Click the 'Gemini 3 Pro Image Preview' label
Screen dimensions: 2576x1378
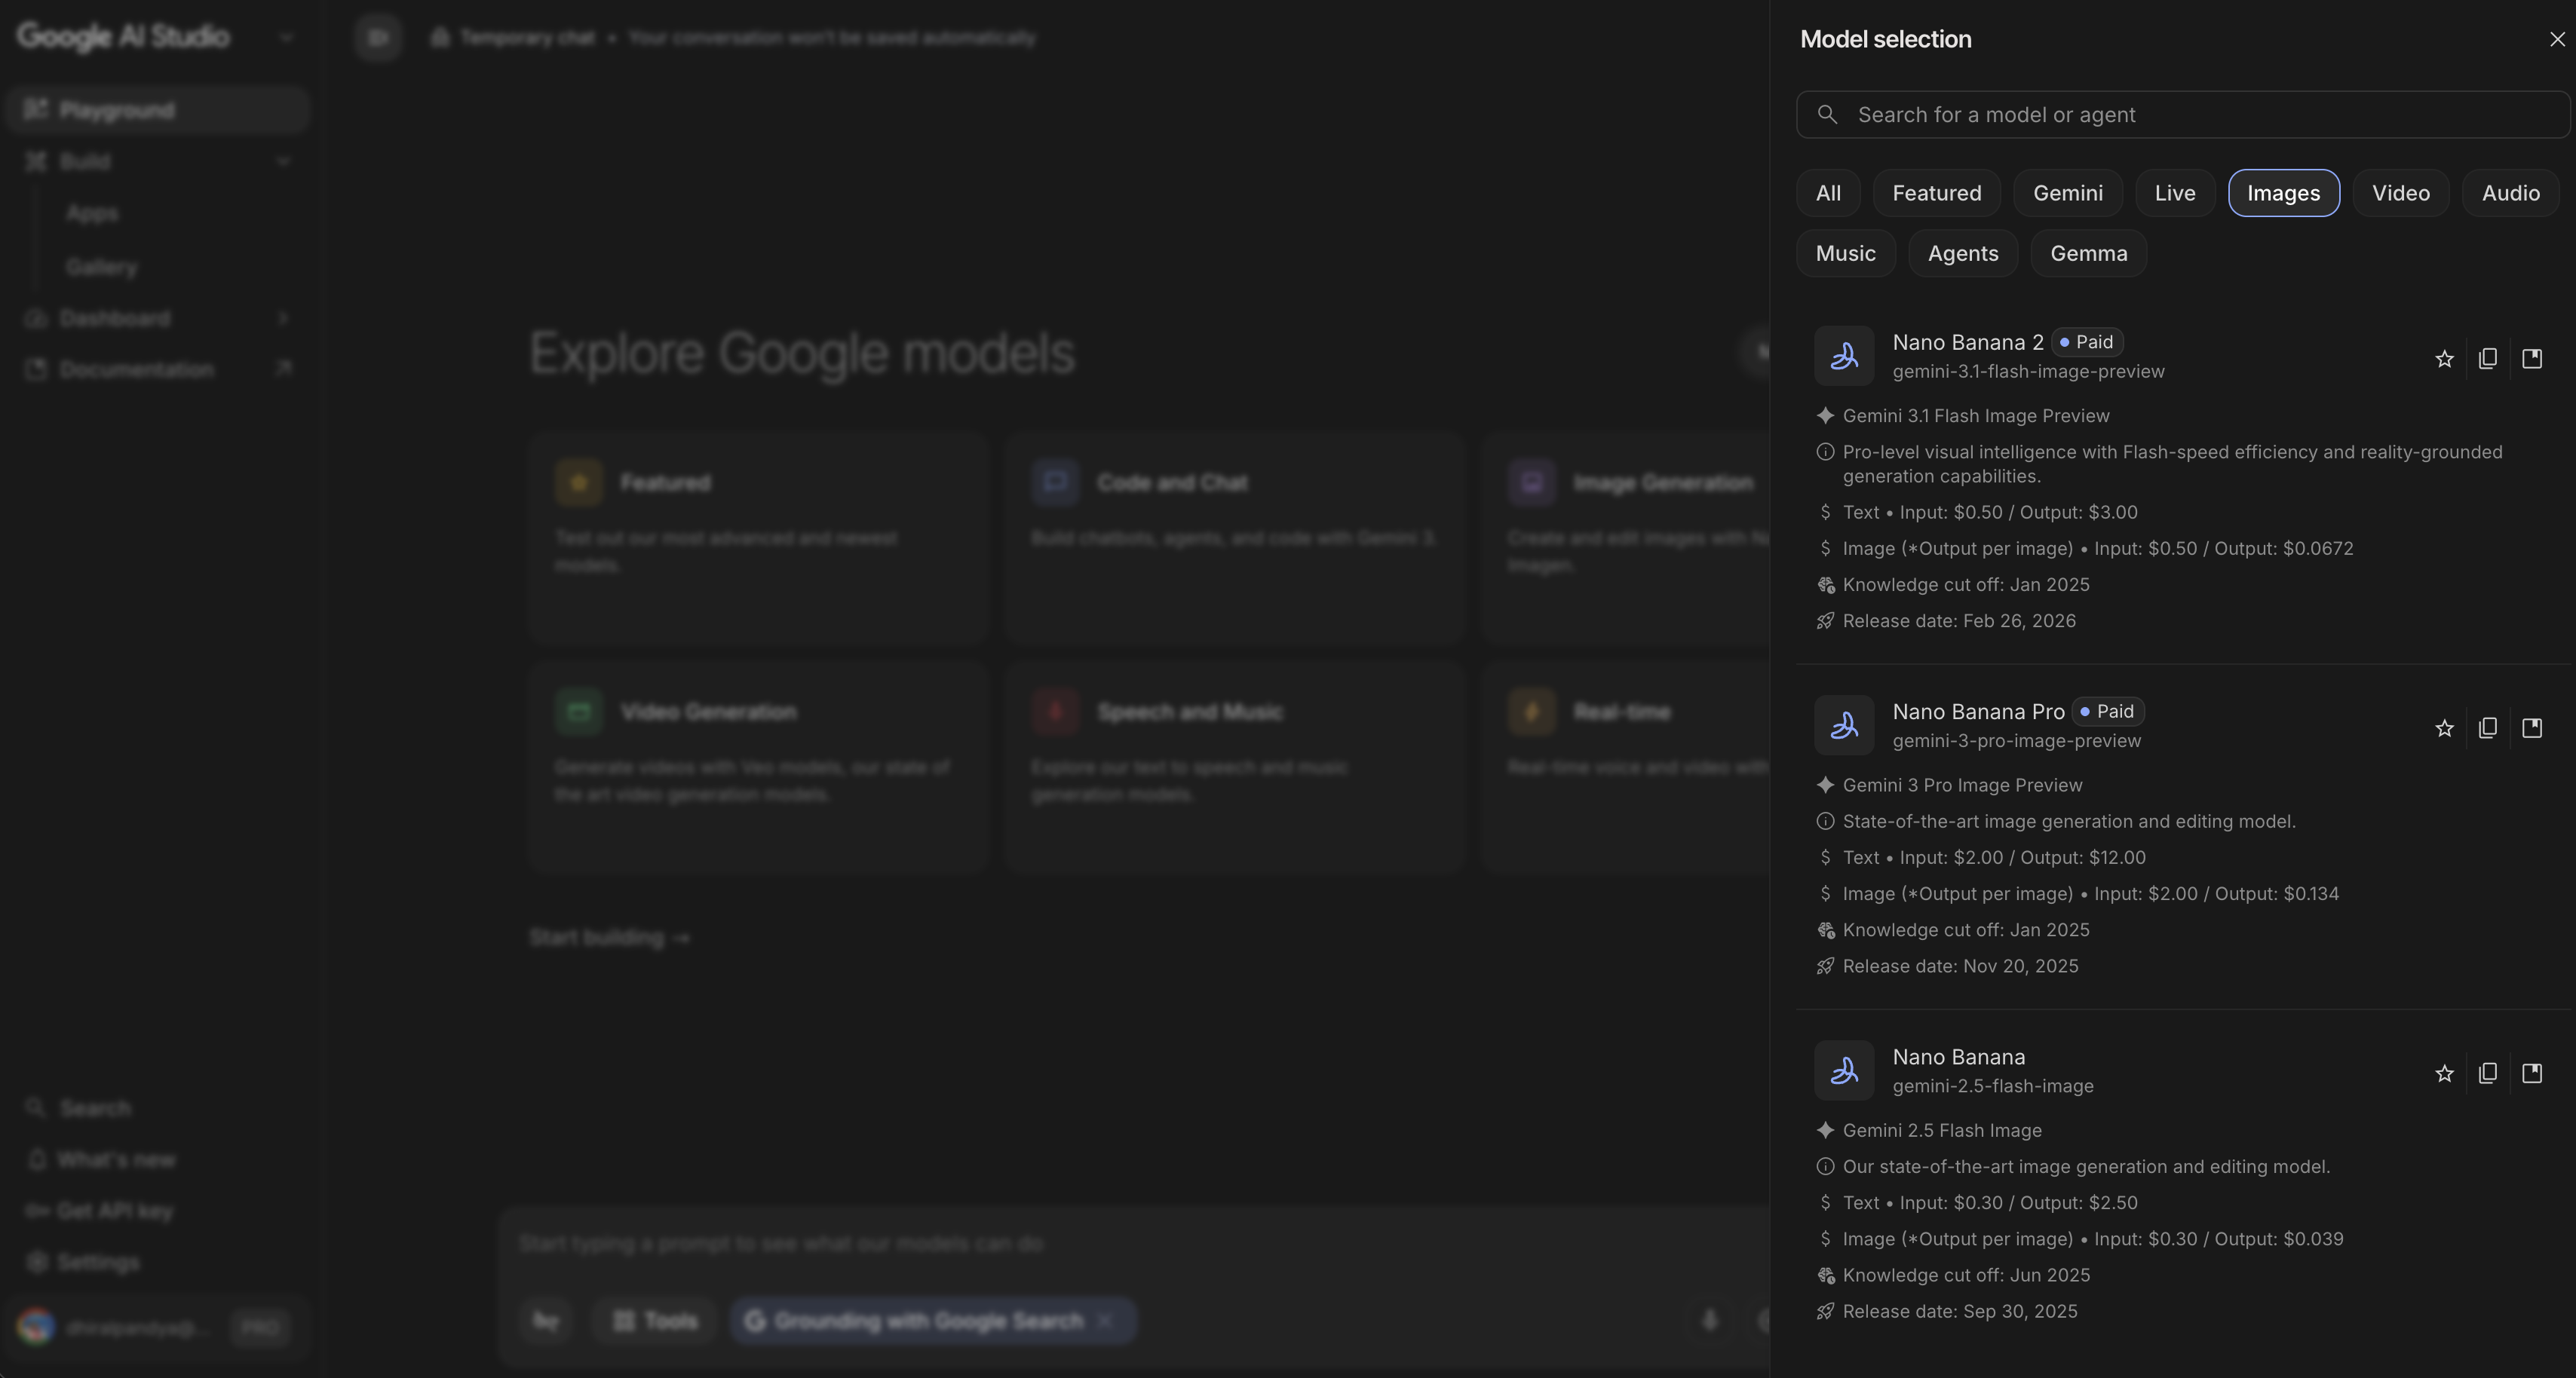[1962, 785]
